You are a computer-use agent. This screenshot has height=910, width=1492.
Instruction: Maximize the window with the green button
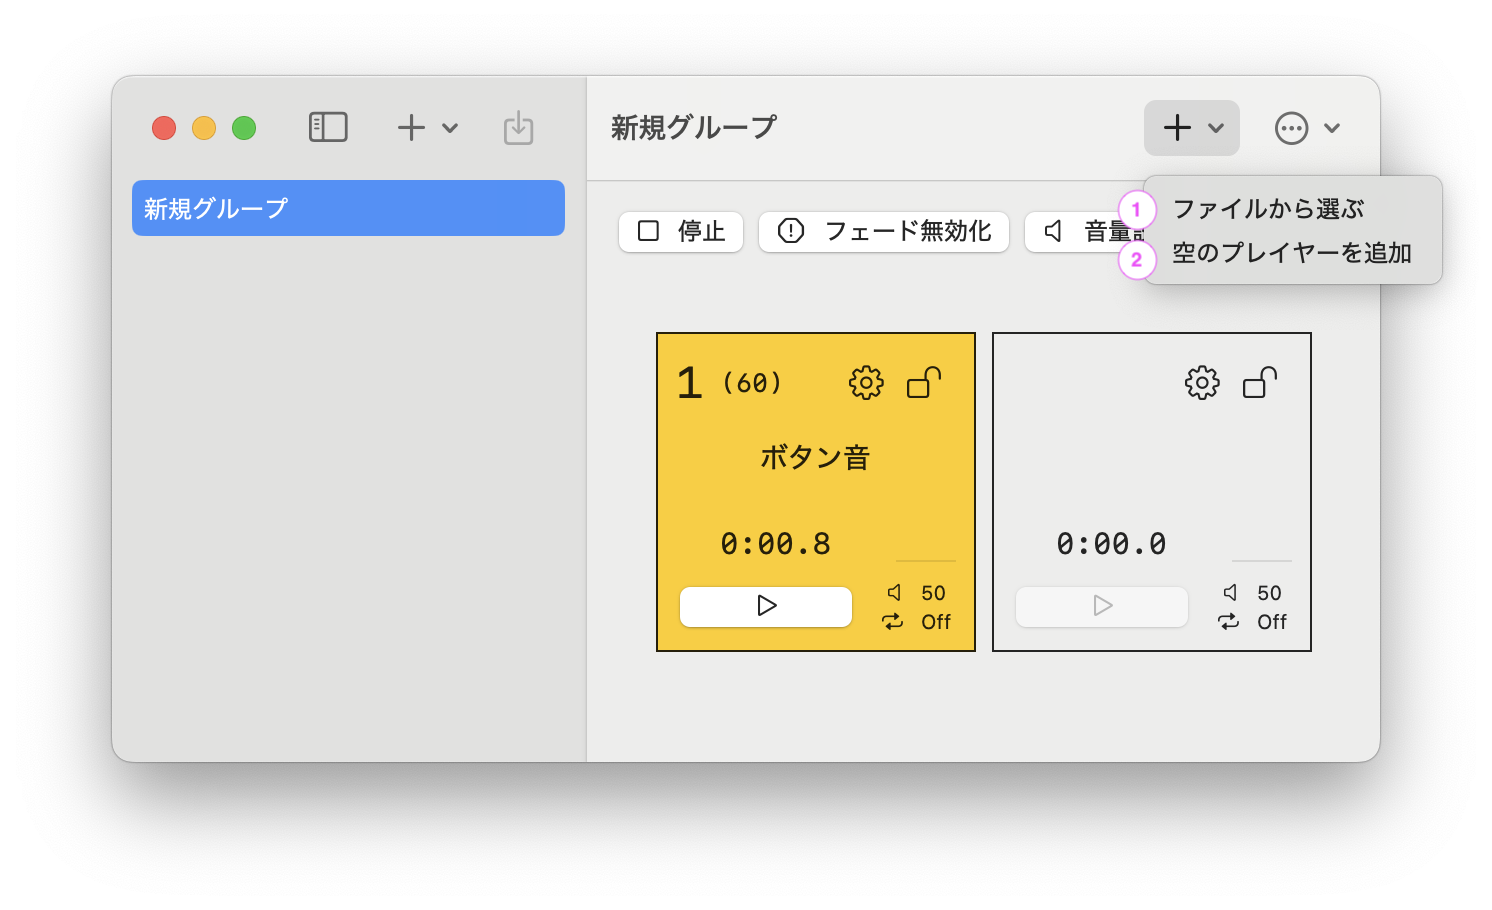pos(244,128)
